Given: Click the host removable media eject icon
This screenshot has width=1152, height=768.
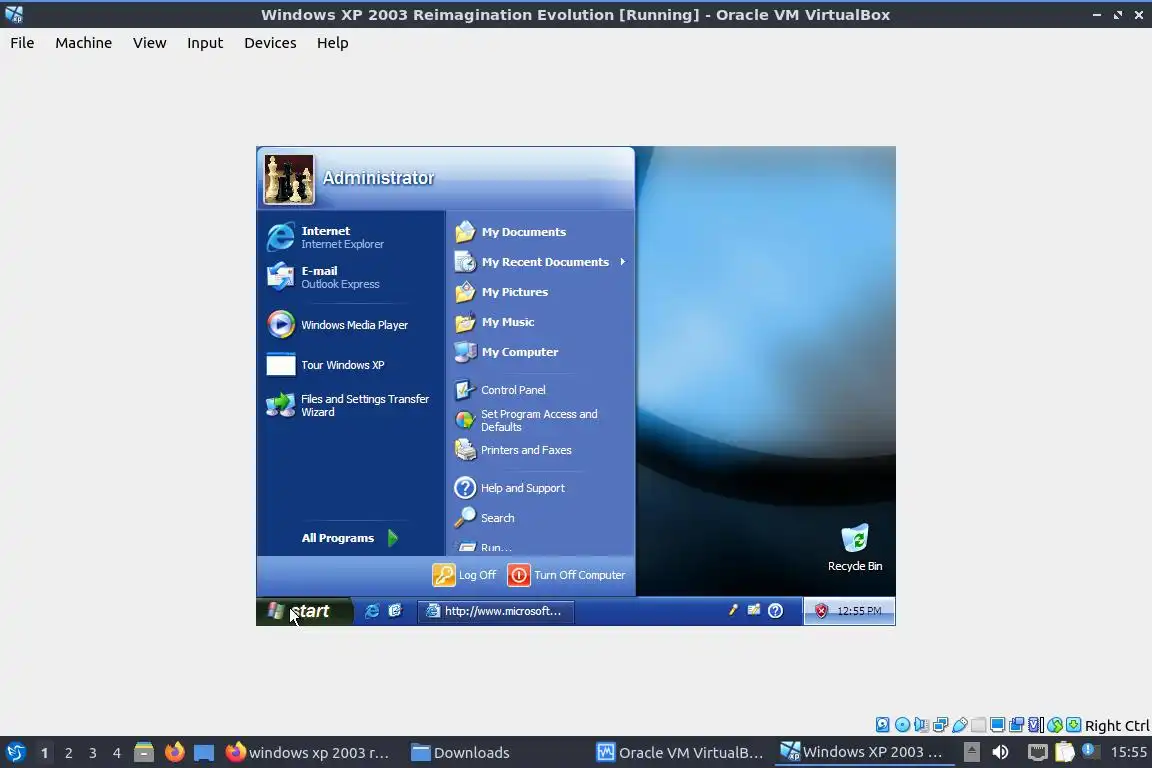Looking at the screenshot, I should (971, 752).
